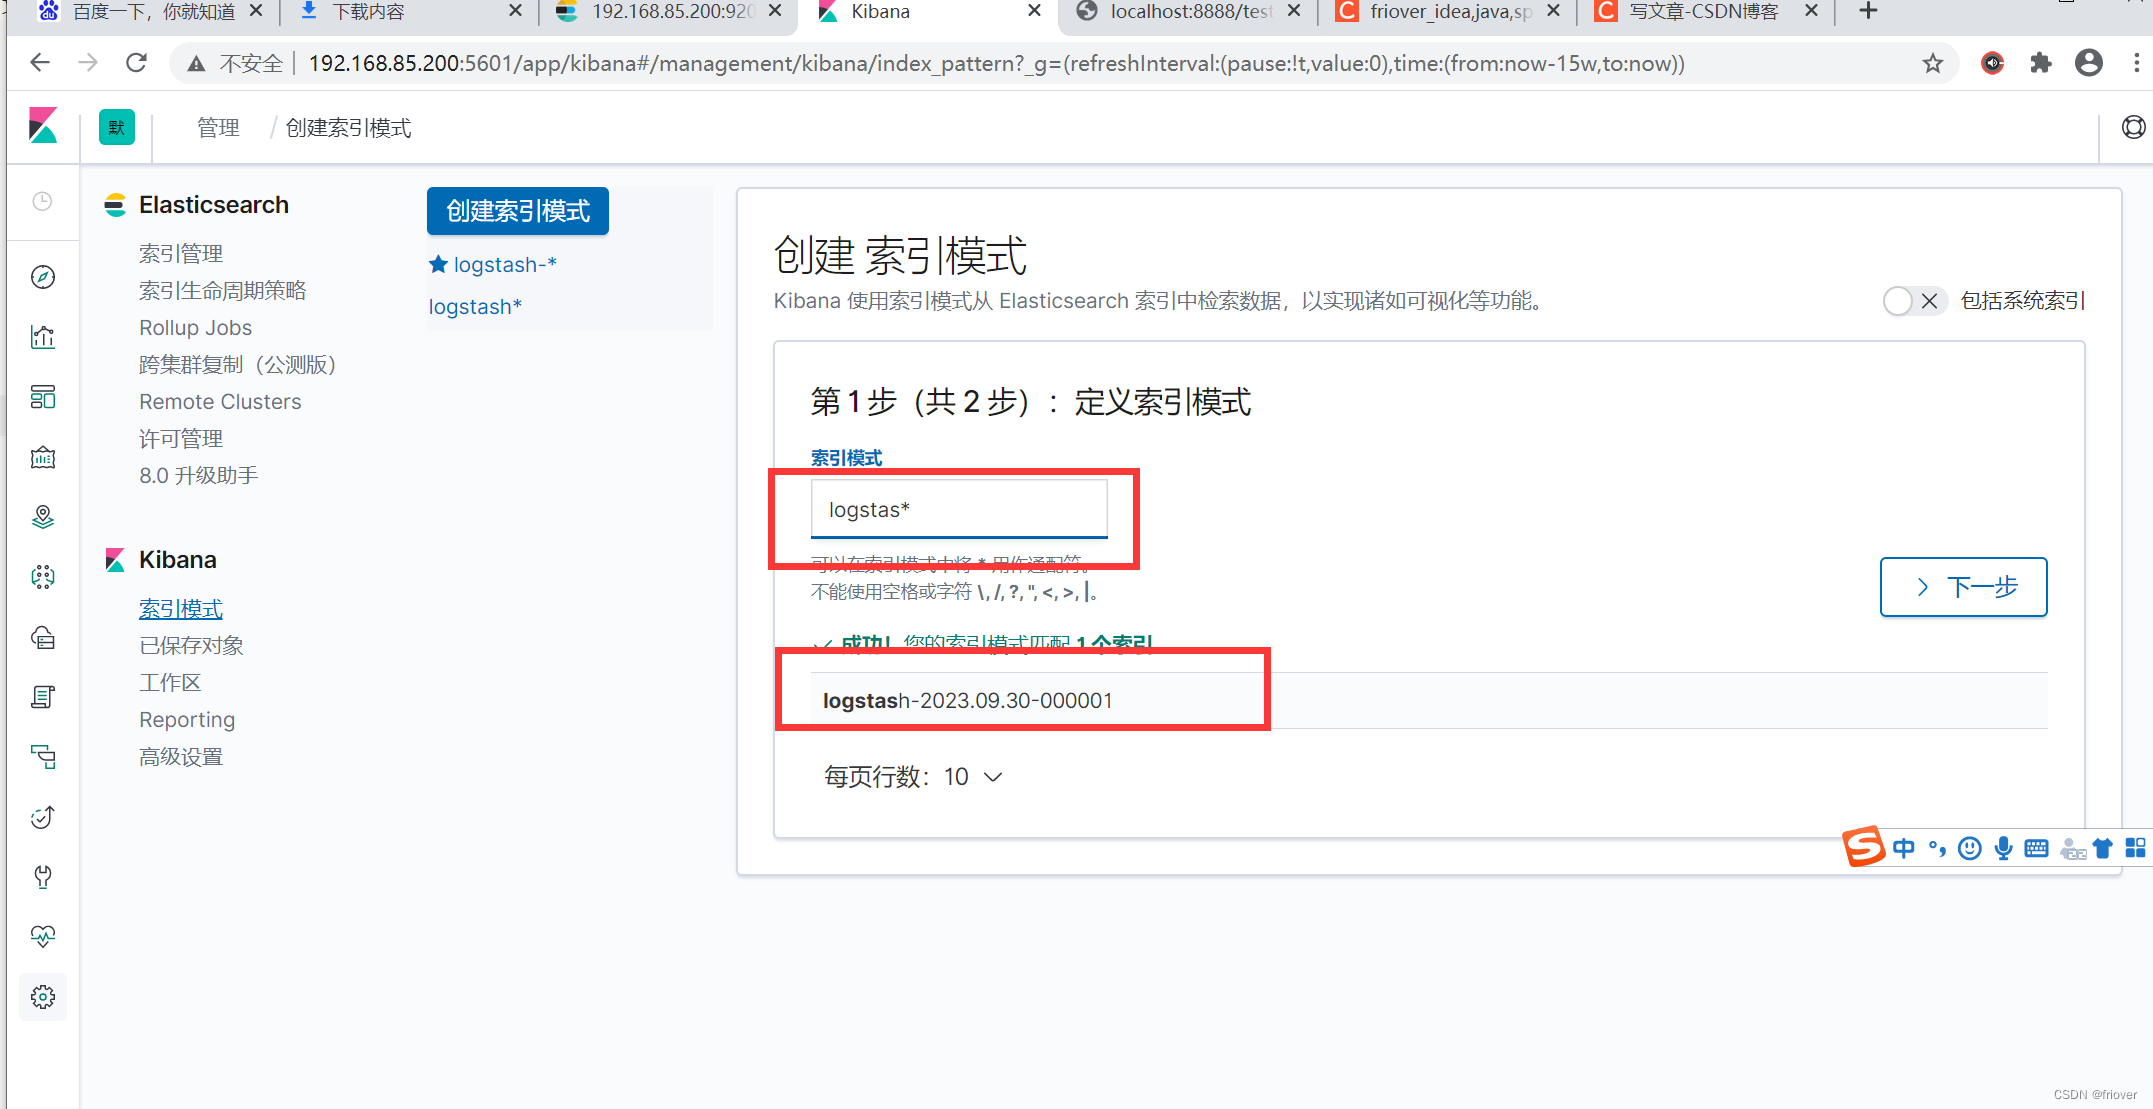Open 高级设置 link

[181, 757]
